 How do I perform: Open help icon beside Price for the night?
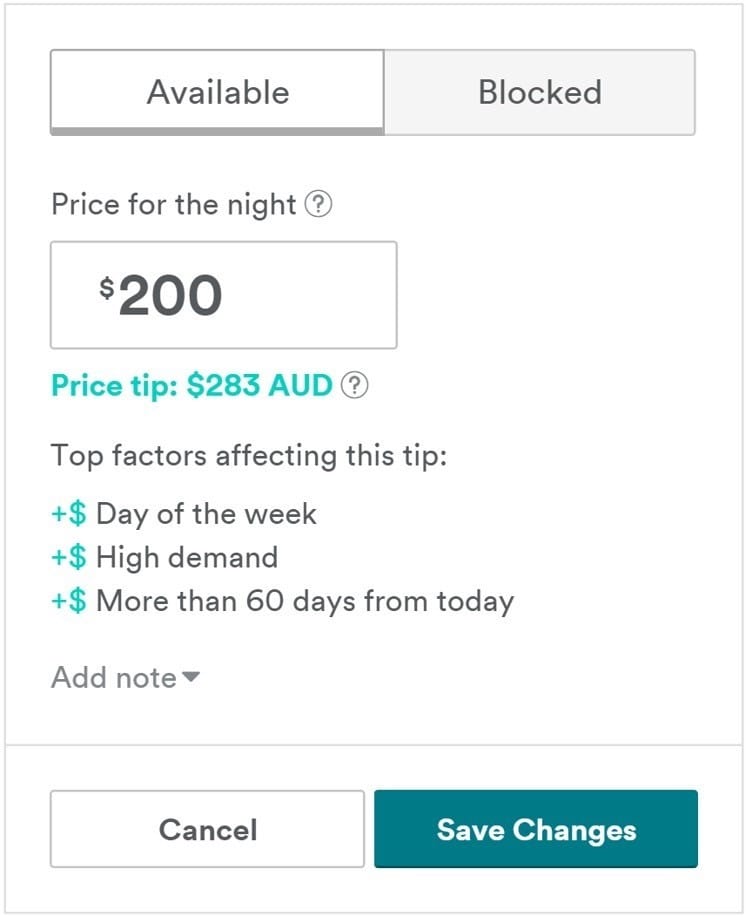(x=318, y=205)
